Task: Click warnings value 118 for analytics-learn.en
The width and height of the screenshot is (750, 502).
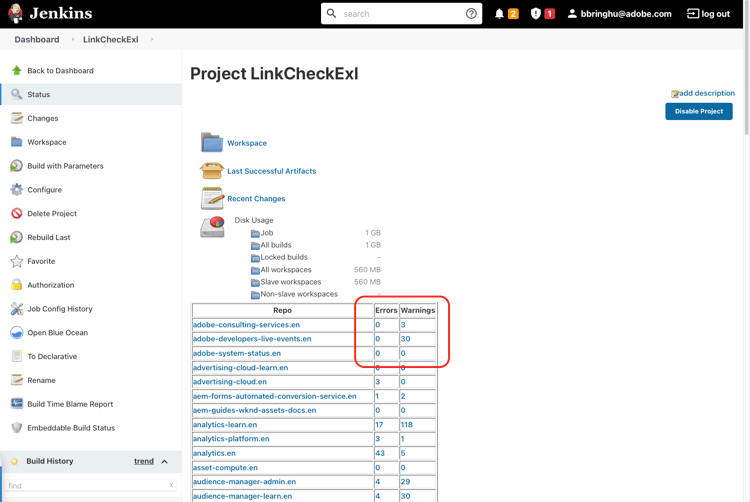Action: point(407,425)
